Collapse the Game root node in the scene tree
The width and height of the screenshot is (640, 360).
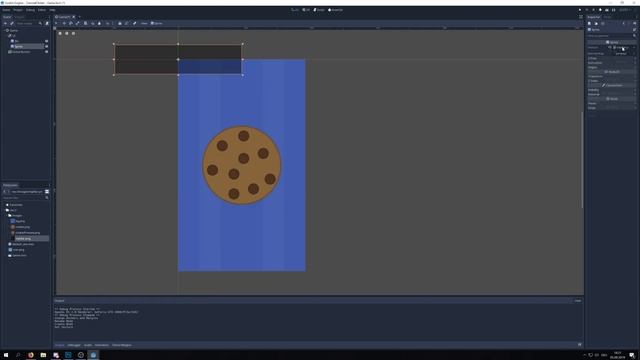click(x=4, y=30)
